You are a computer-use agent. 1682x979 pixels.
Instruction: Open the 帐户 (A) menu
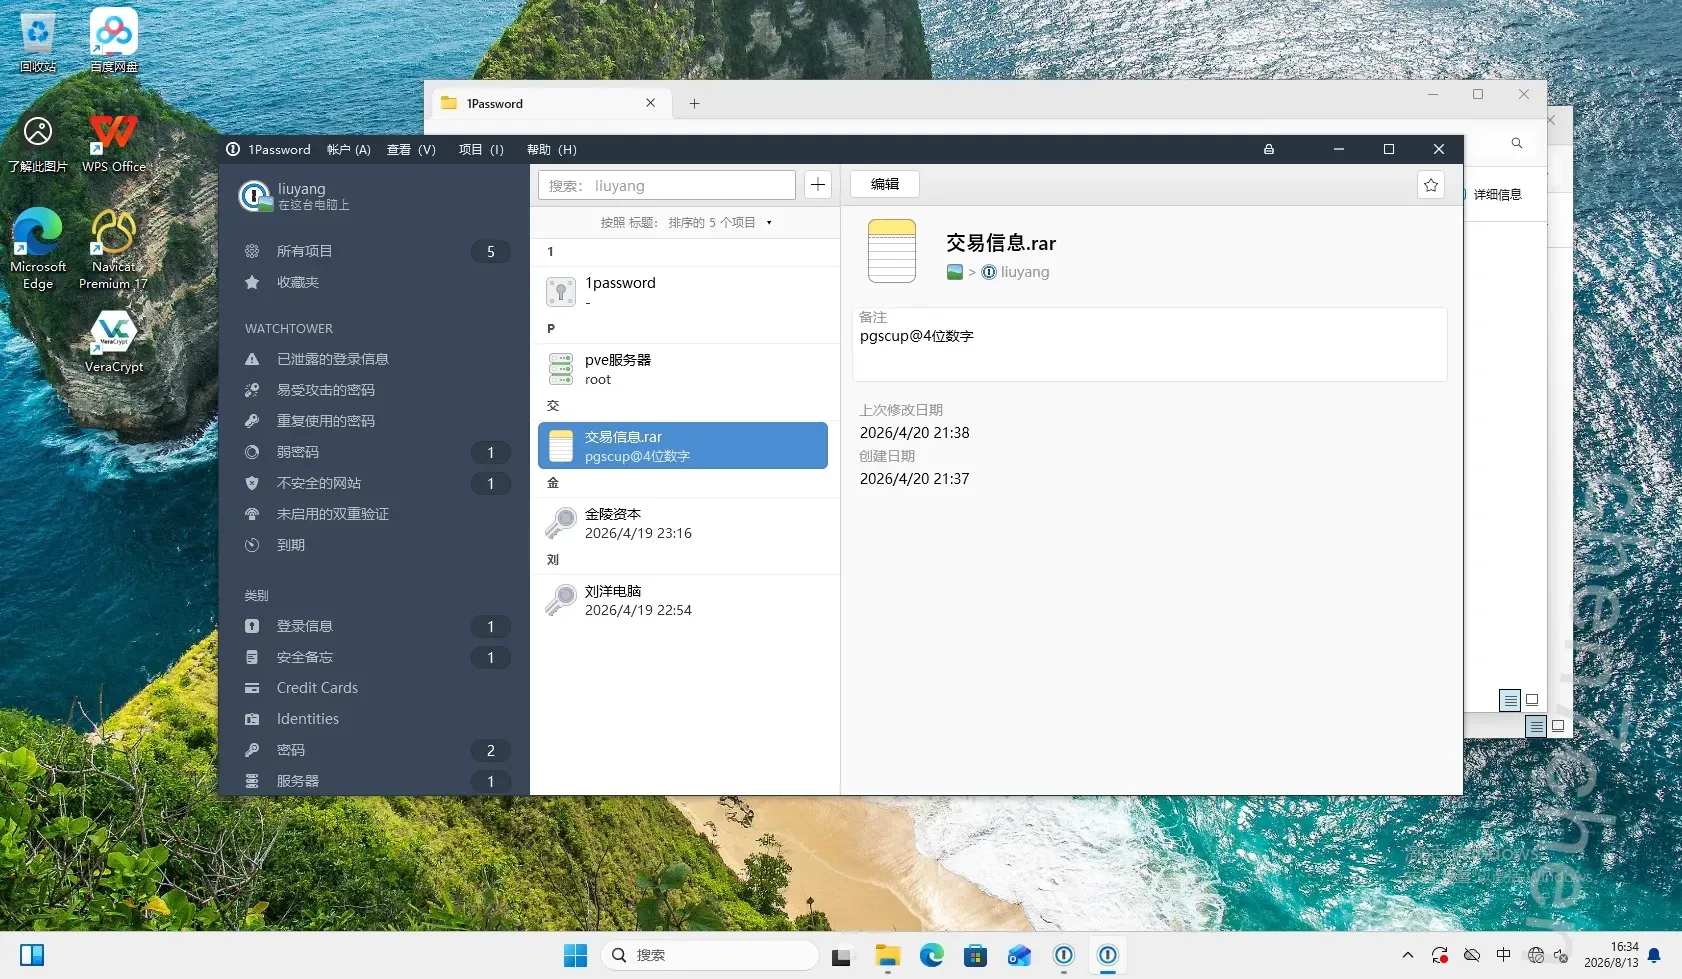(349, 150)
